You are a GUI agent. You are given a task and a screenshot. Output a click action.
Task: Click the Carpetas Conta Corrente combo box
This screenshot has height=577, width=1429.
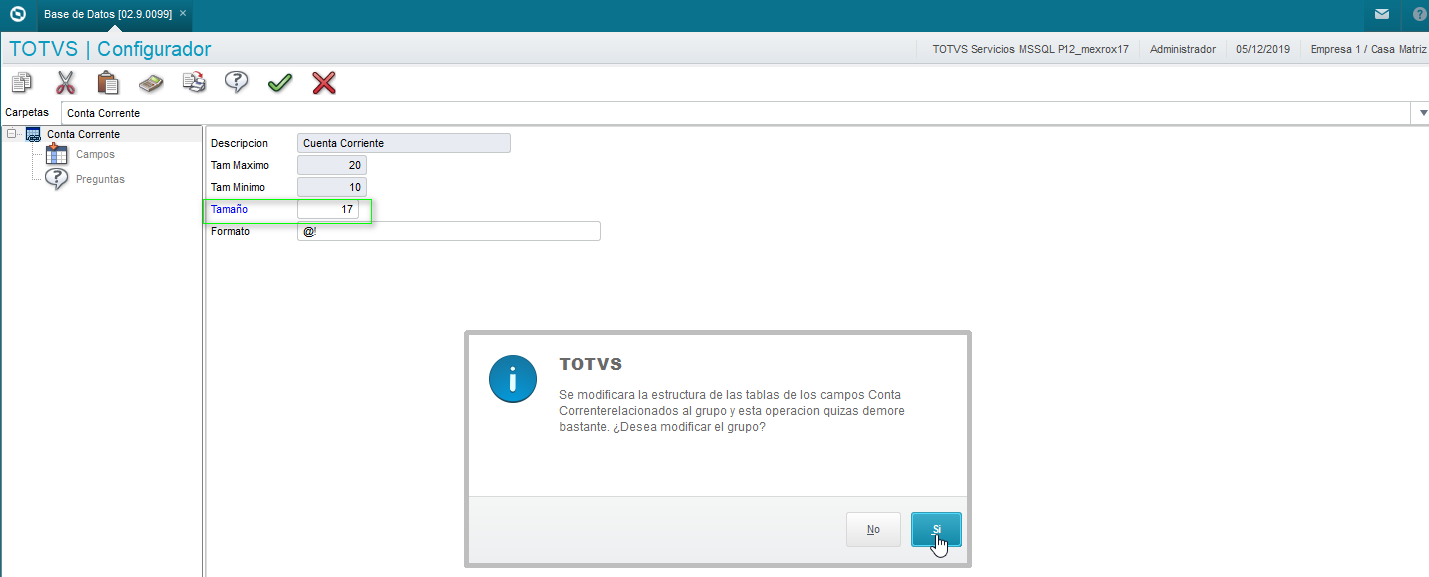[x=745, y=113]
